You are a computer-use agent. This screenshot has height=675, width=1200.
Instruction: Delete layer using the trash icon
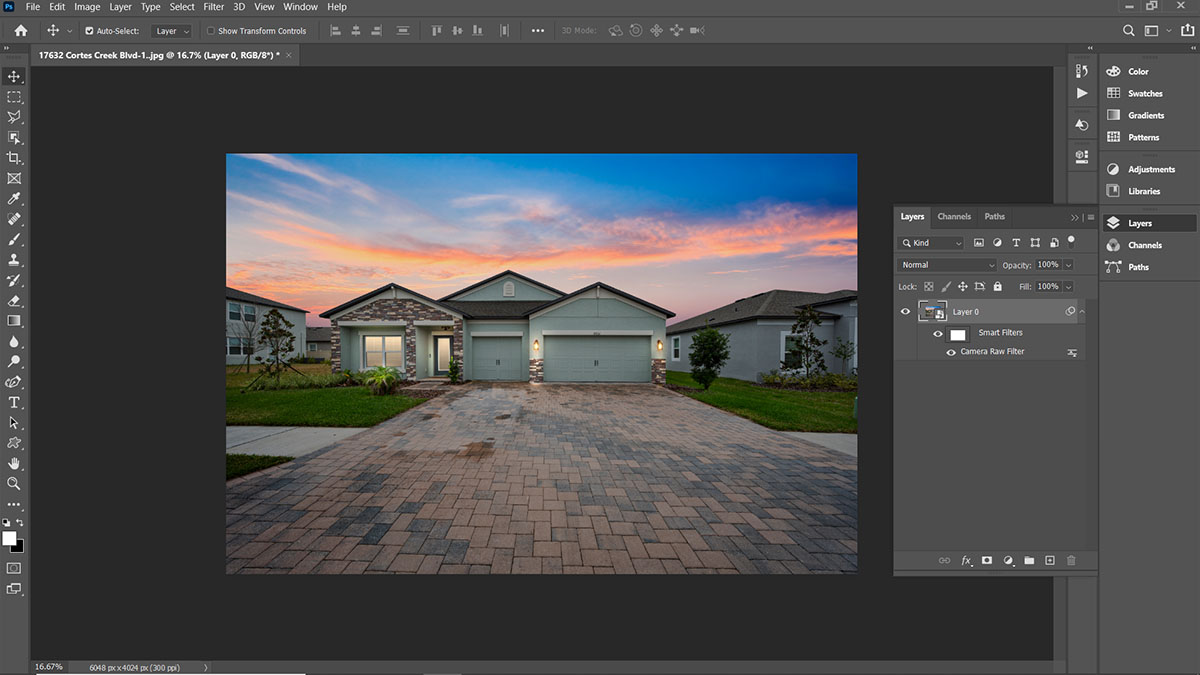click(1071, 561)
